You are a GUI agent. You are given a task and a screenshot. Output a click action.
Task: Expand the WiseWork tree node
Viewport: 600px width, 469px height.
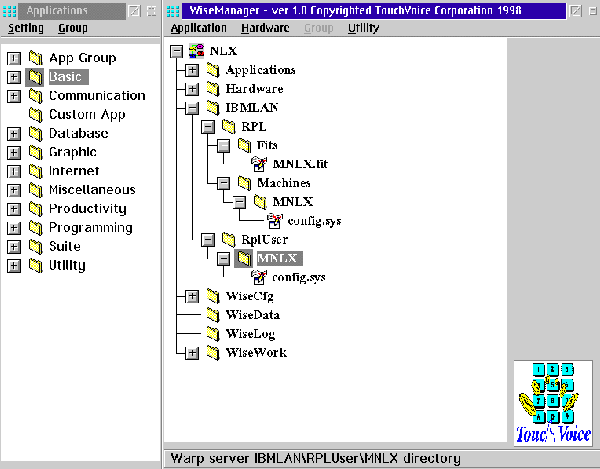pyautogui.click(x=192, y=353)
